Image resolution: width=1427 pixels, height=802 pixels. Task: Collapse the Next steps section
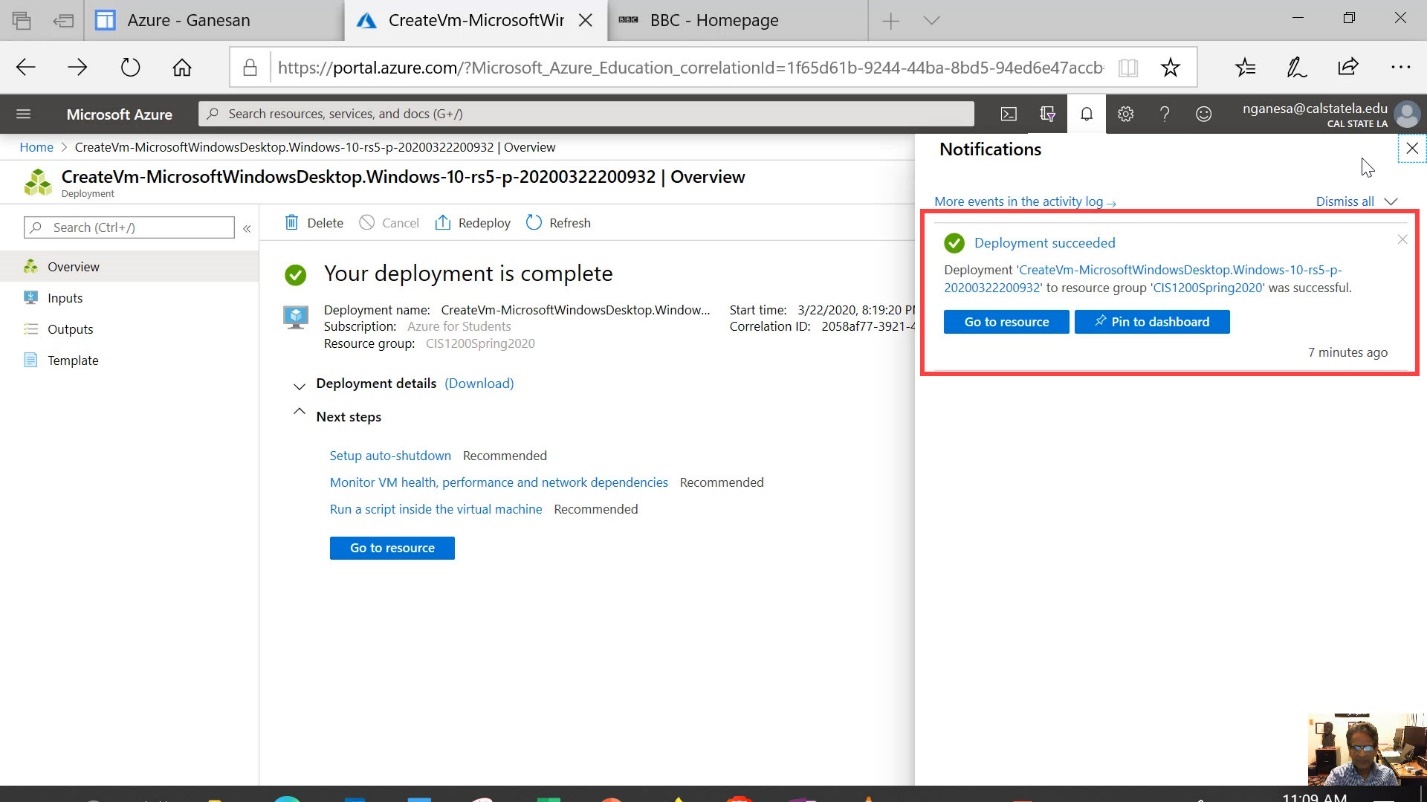(299, 413)
